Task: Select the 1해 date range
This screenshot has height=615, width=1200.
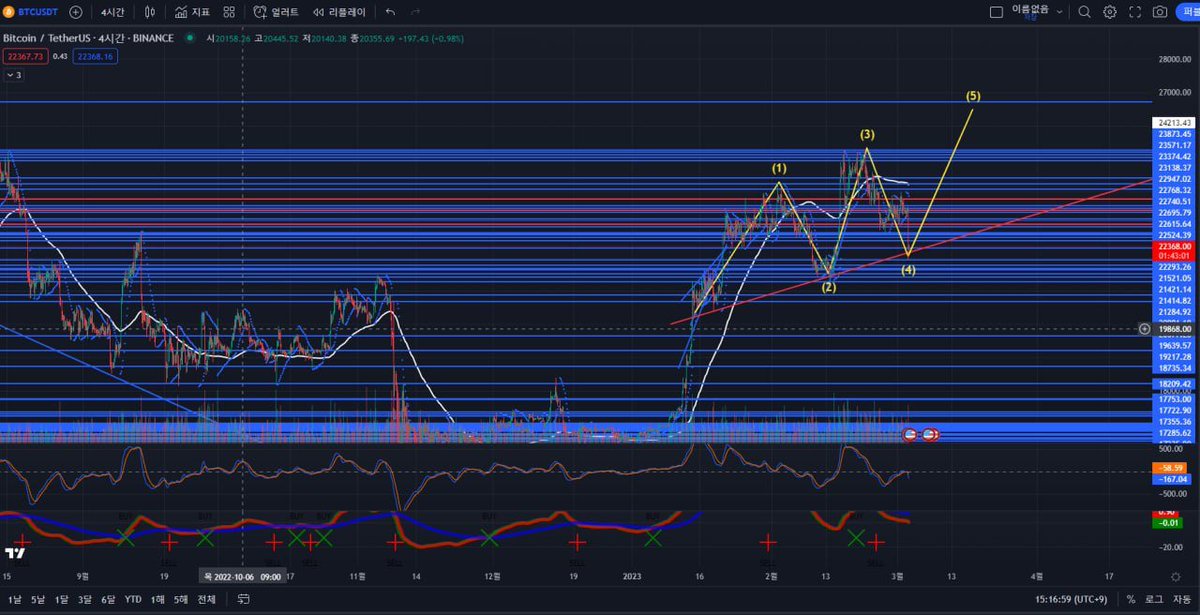Action: click(x=158, y=600)
